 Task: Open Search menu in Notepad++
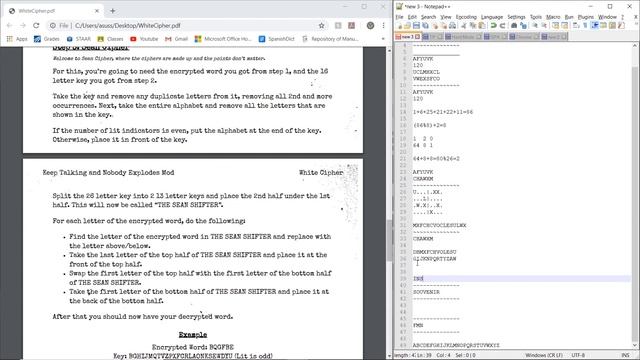428,17
